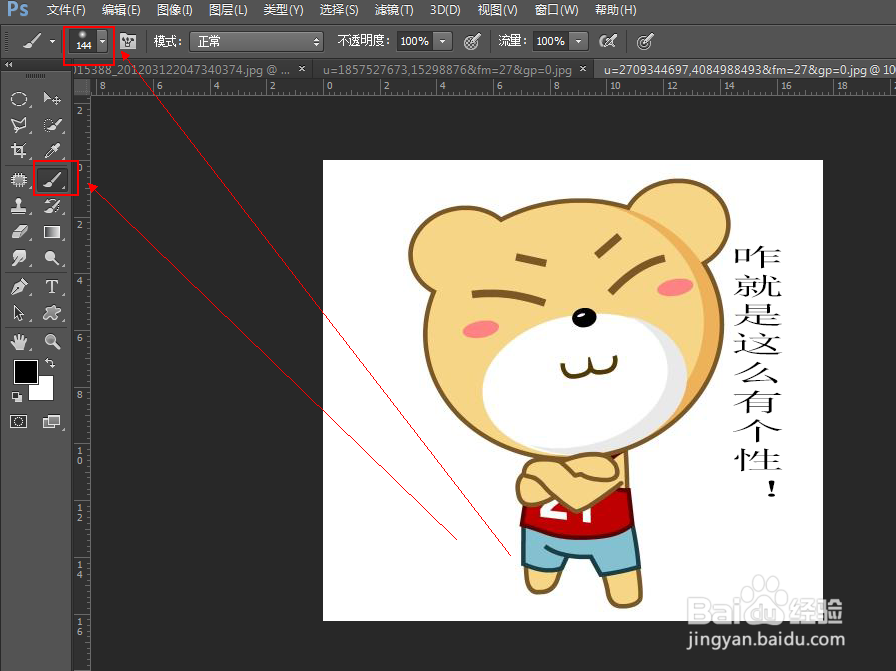Open the flow slider dropdown arrow
The image size is (896, 671).
pyautogui.click(x=579, y=41)
